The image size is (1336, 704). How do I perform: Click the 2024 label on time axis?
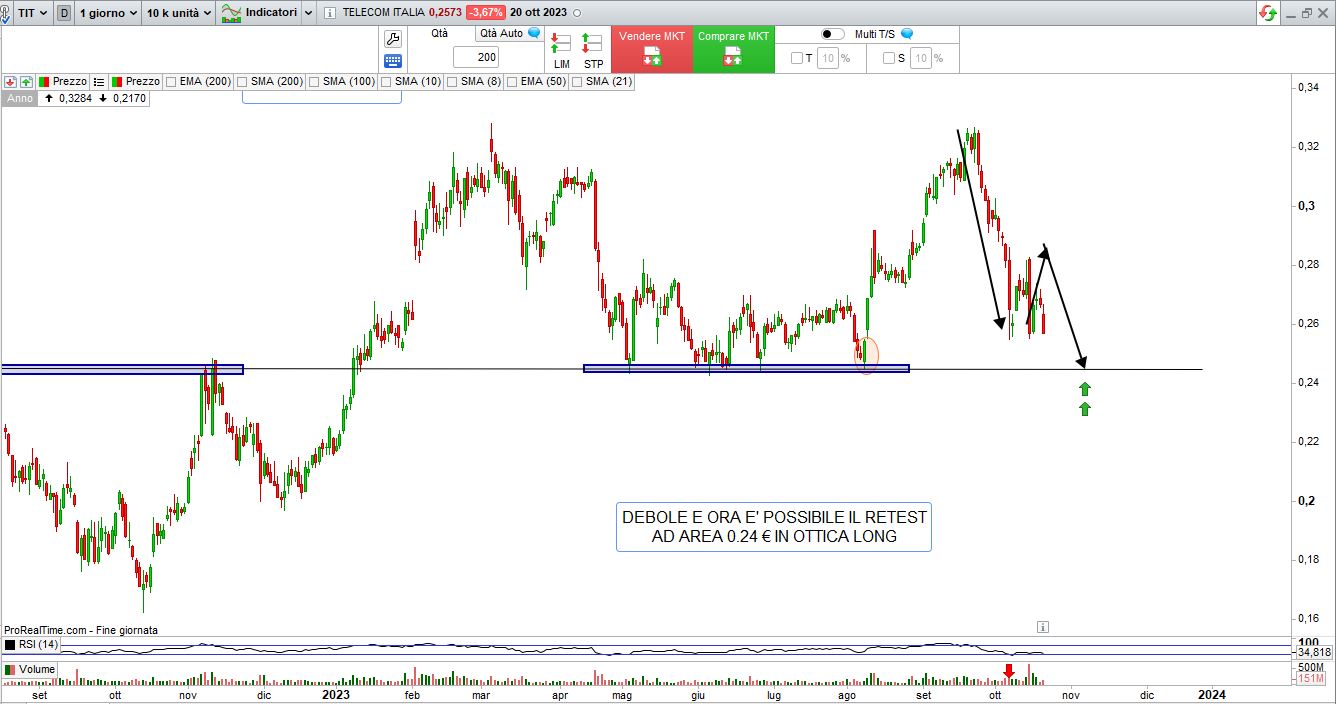pyautogui.click(x=1212, y=694)
